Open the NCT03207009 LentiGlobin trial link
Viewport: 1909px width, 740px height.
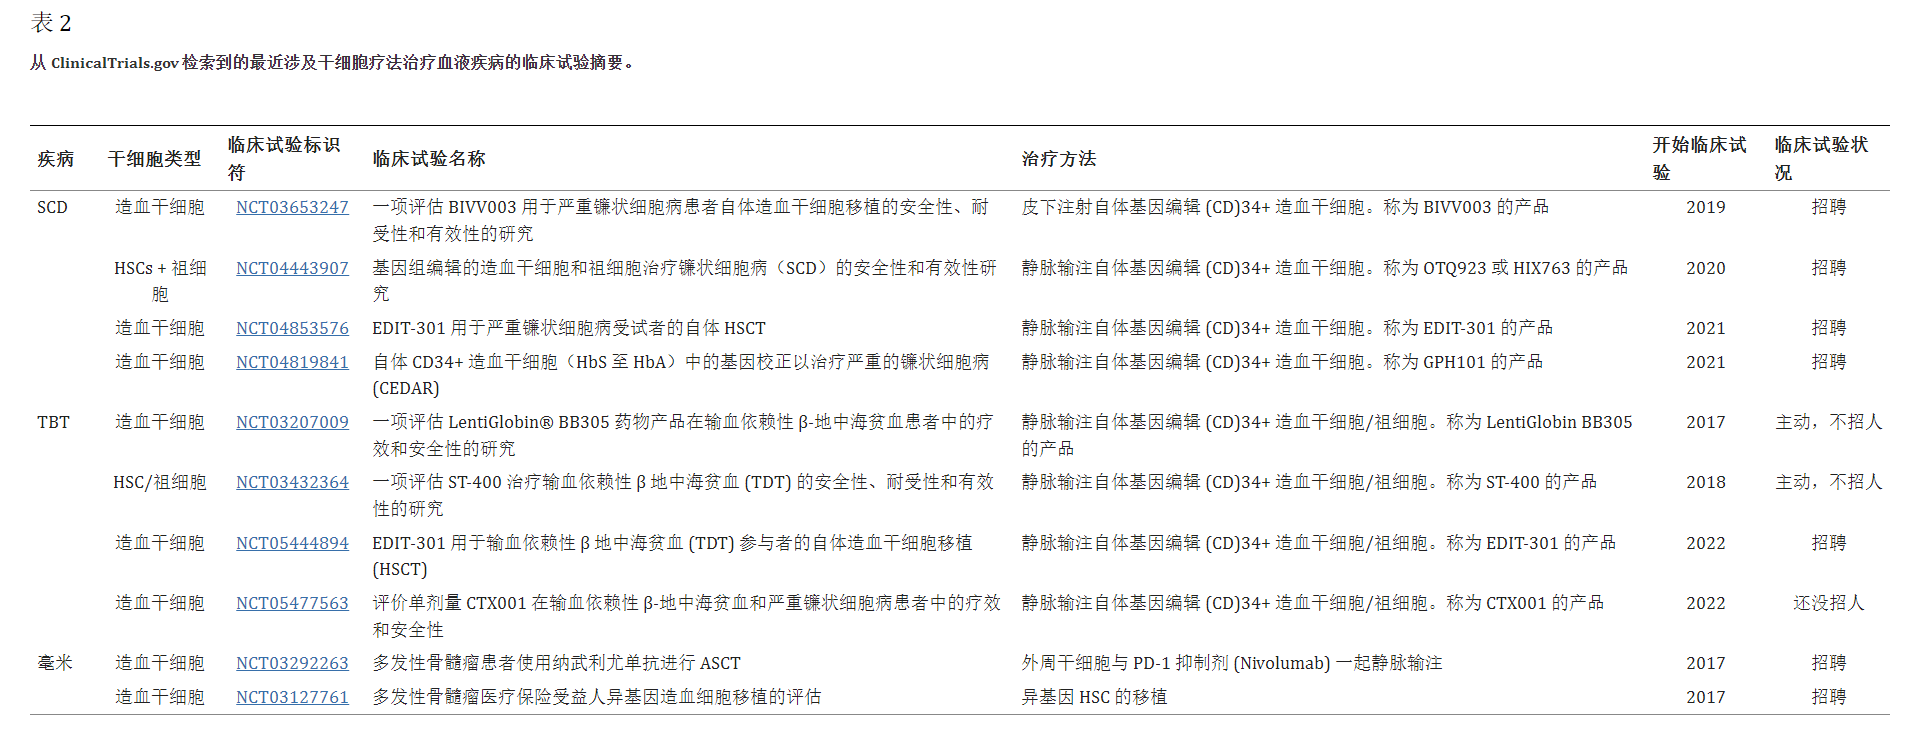click(292, 422)
